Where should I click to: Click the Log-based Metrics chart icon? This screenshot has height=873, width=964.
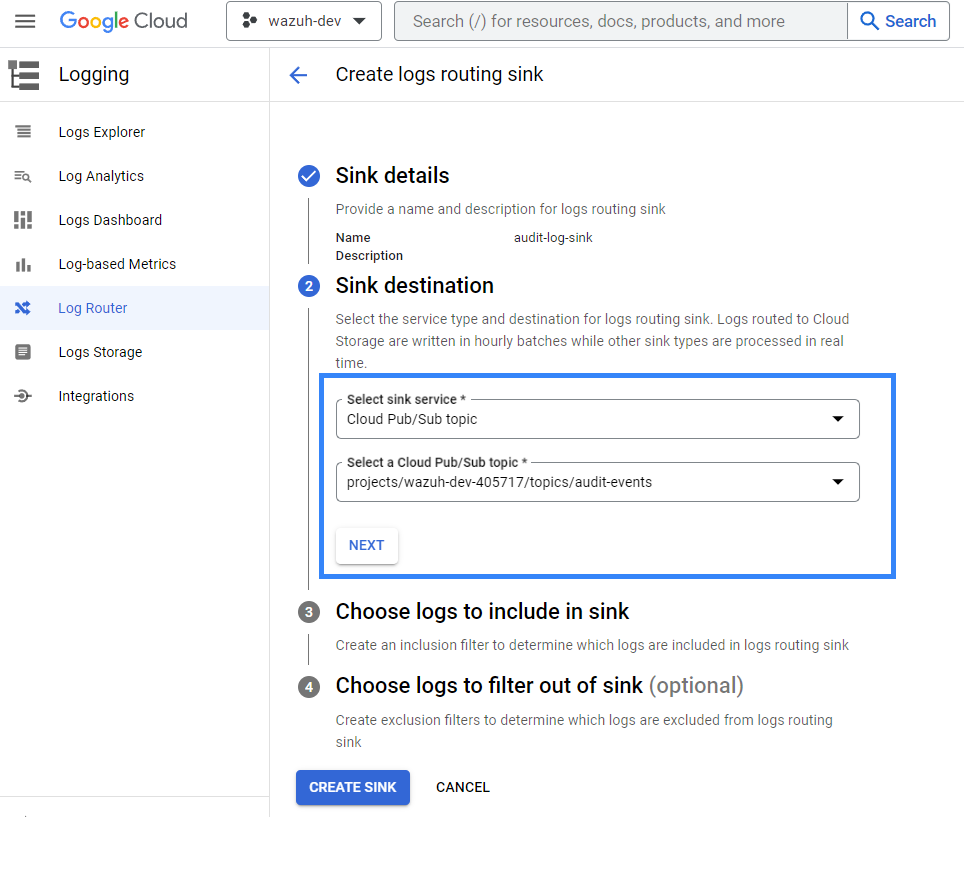coord(23,264)
